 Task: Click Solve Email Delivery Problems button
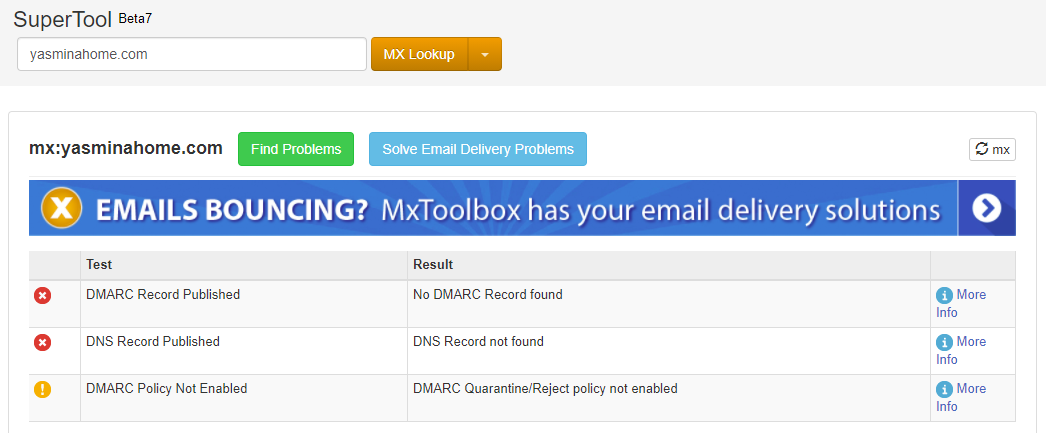point(478,149)
